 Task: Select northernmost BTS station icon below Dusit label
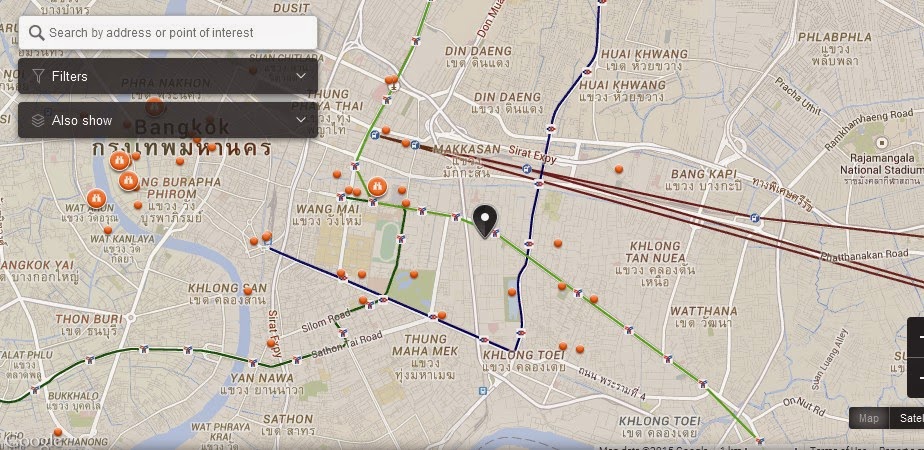416,41
